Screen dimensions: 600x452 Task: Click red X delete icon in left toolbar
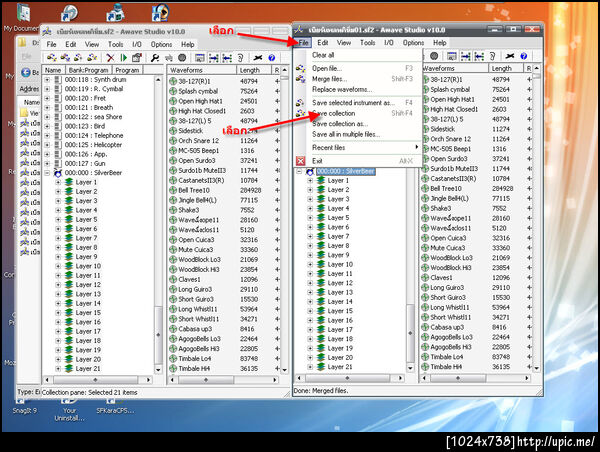click(110, 58)
